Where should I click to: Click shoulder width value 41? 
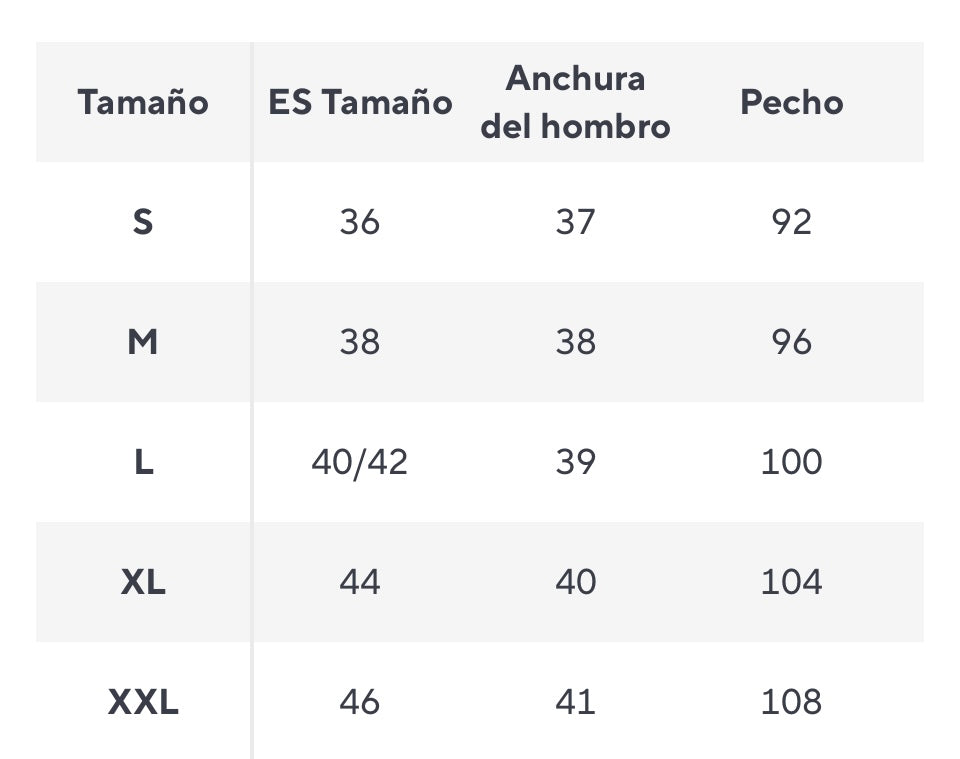(575, 702)
